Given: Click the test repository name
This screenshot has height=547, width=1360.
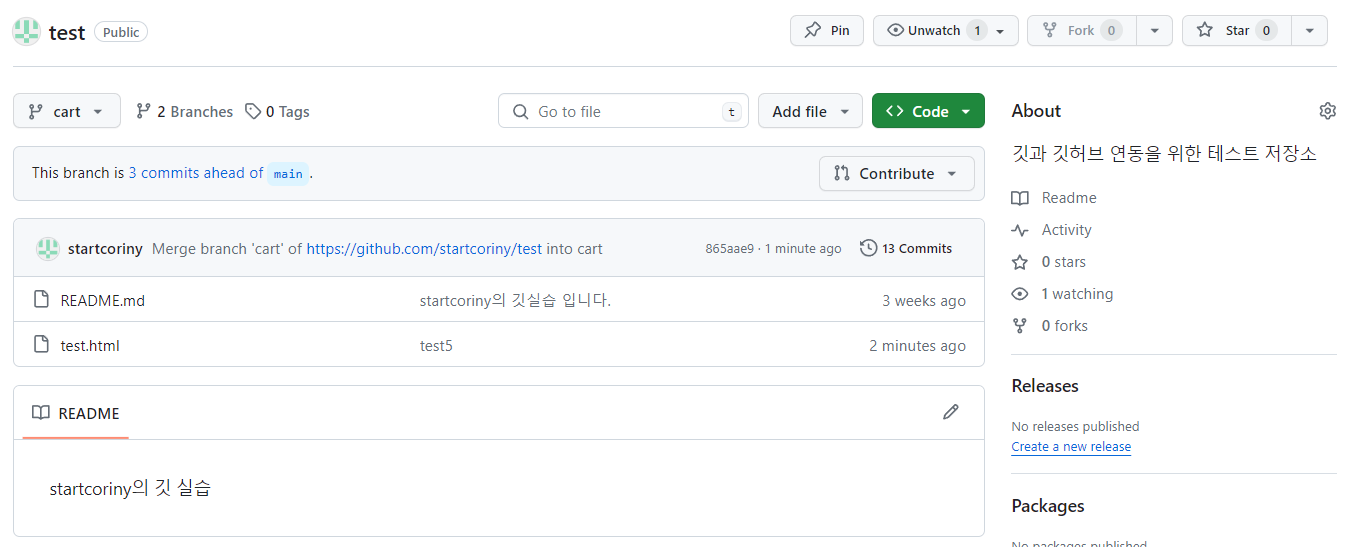Looking at the screenshot, I should click(x=67, y=32).
